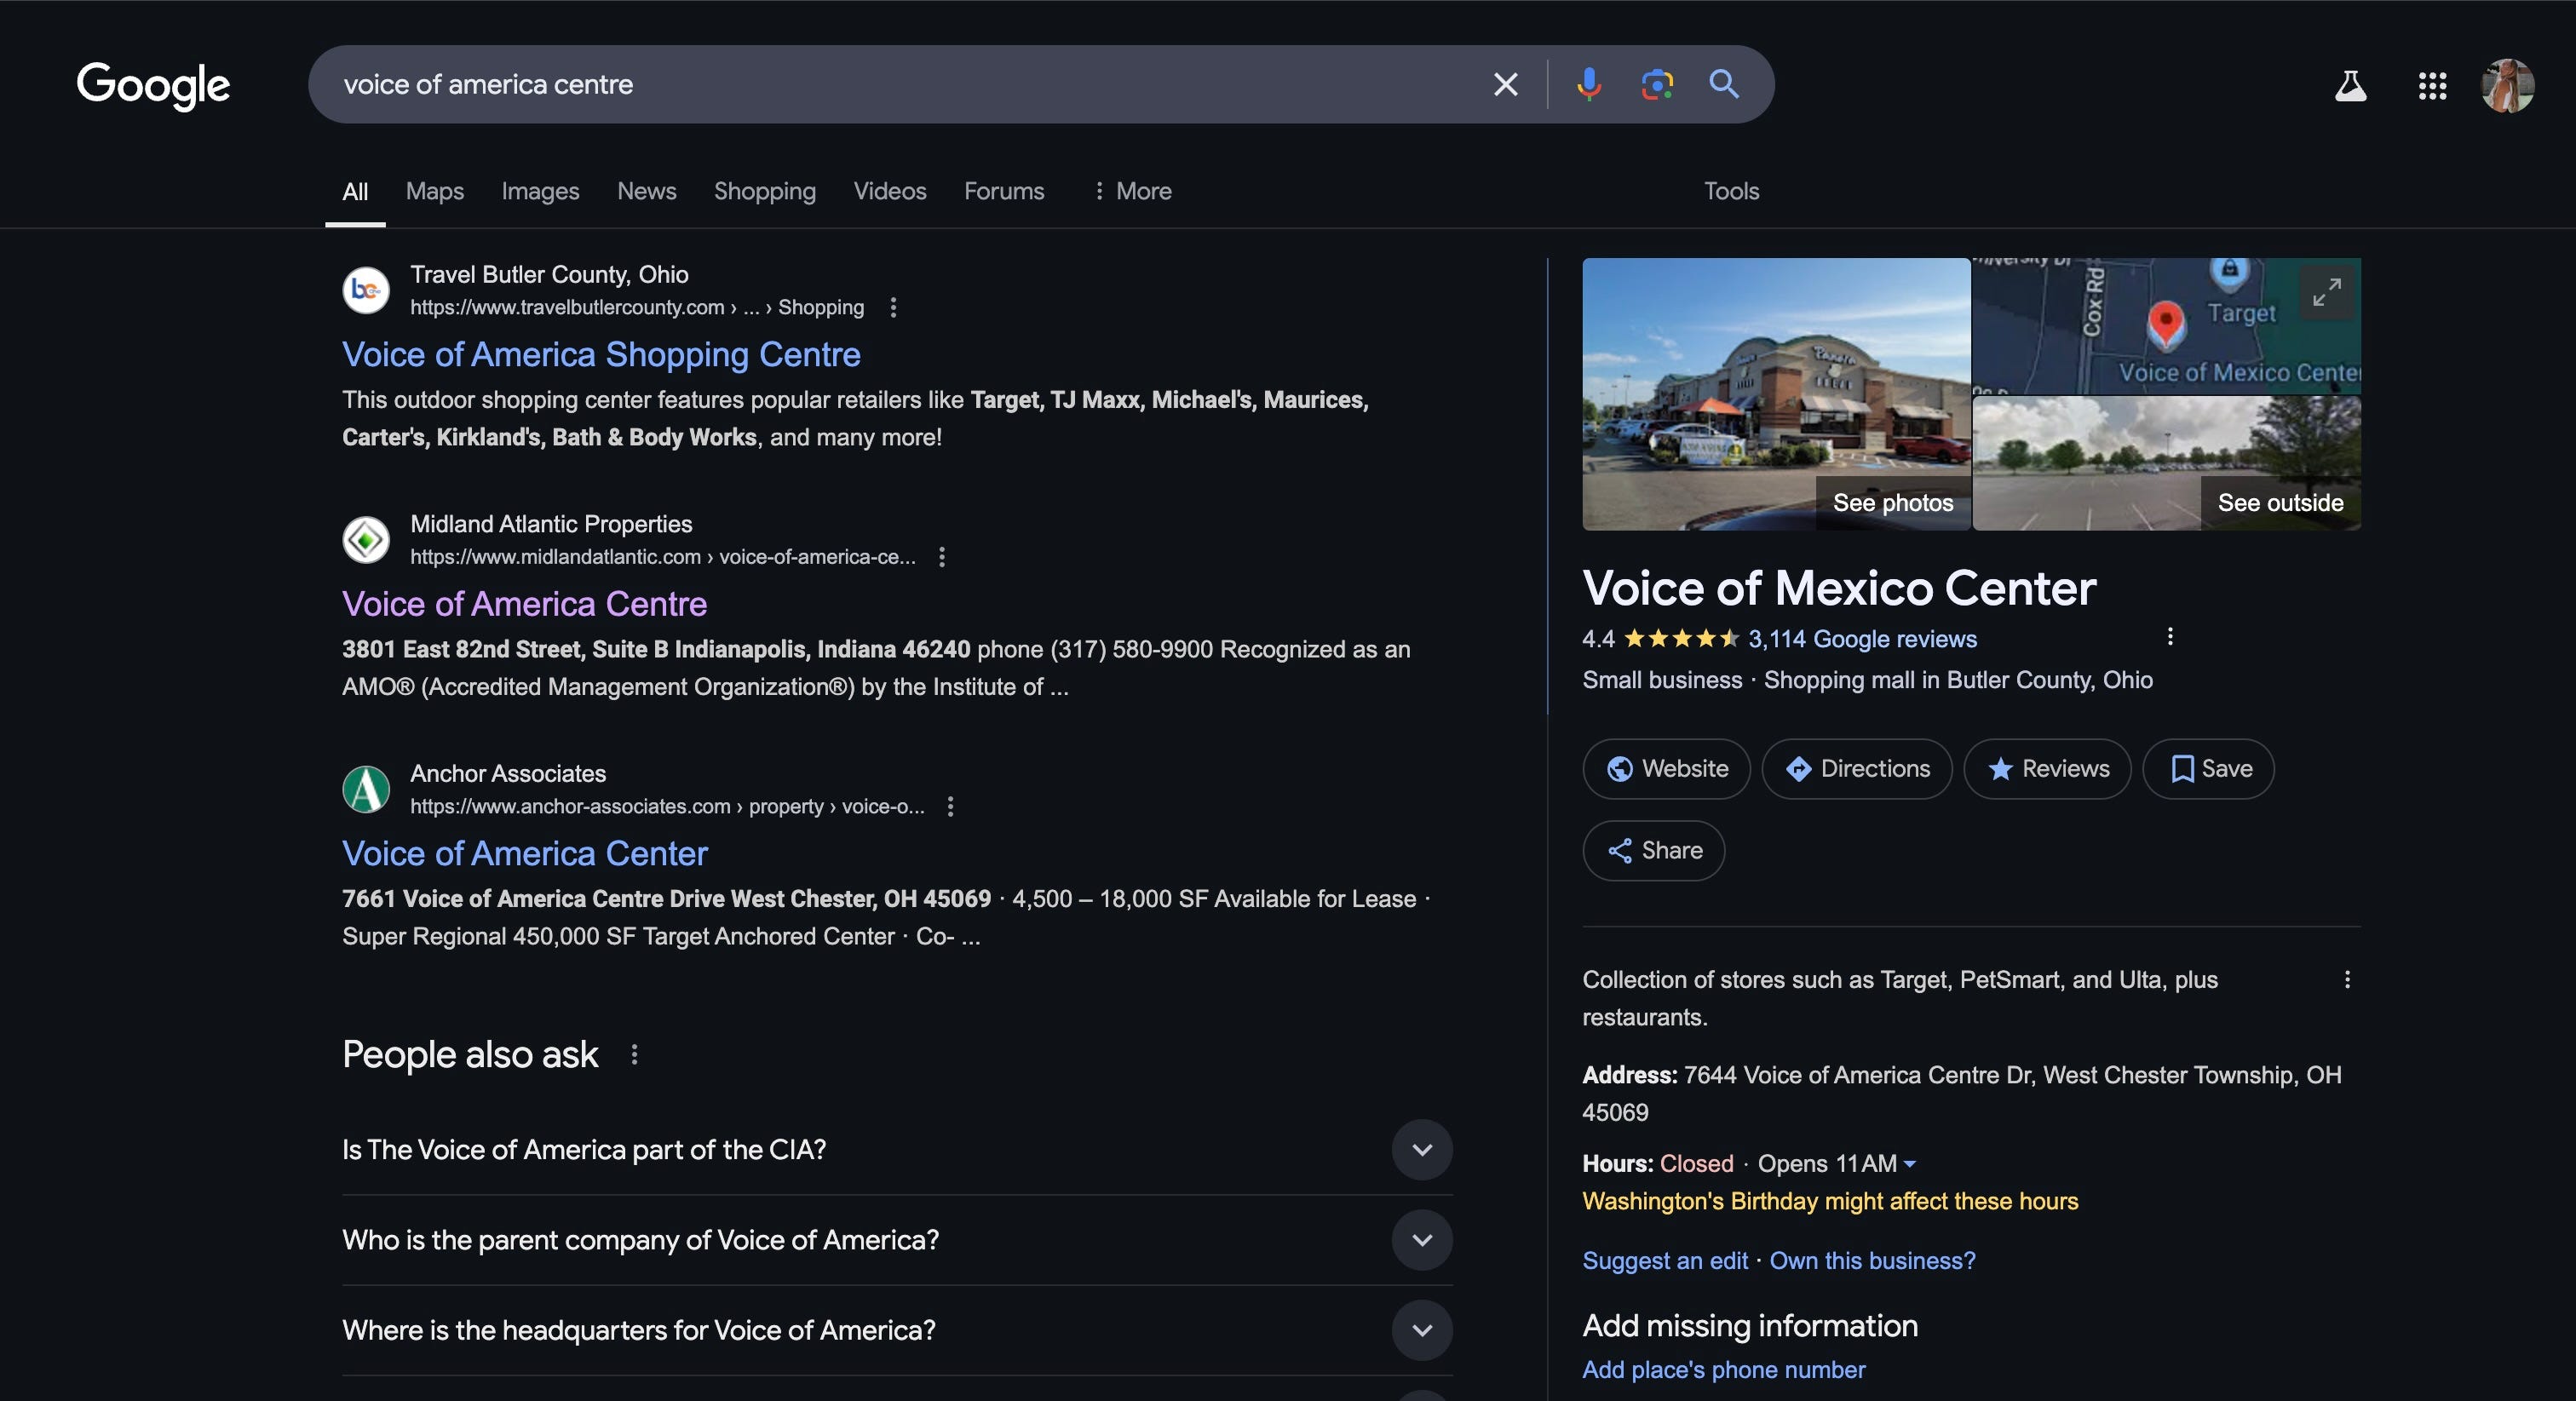Viewport: 2576px width, 1401px height.
Task: Search by image with the Google Lens icon
Action: click(x=1657, y=84)
